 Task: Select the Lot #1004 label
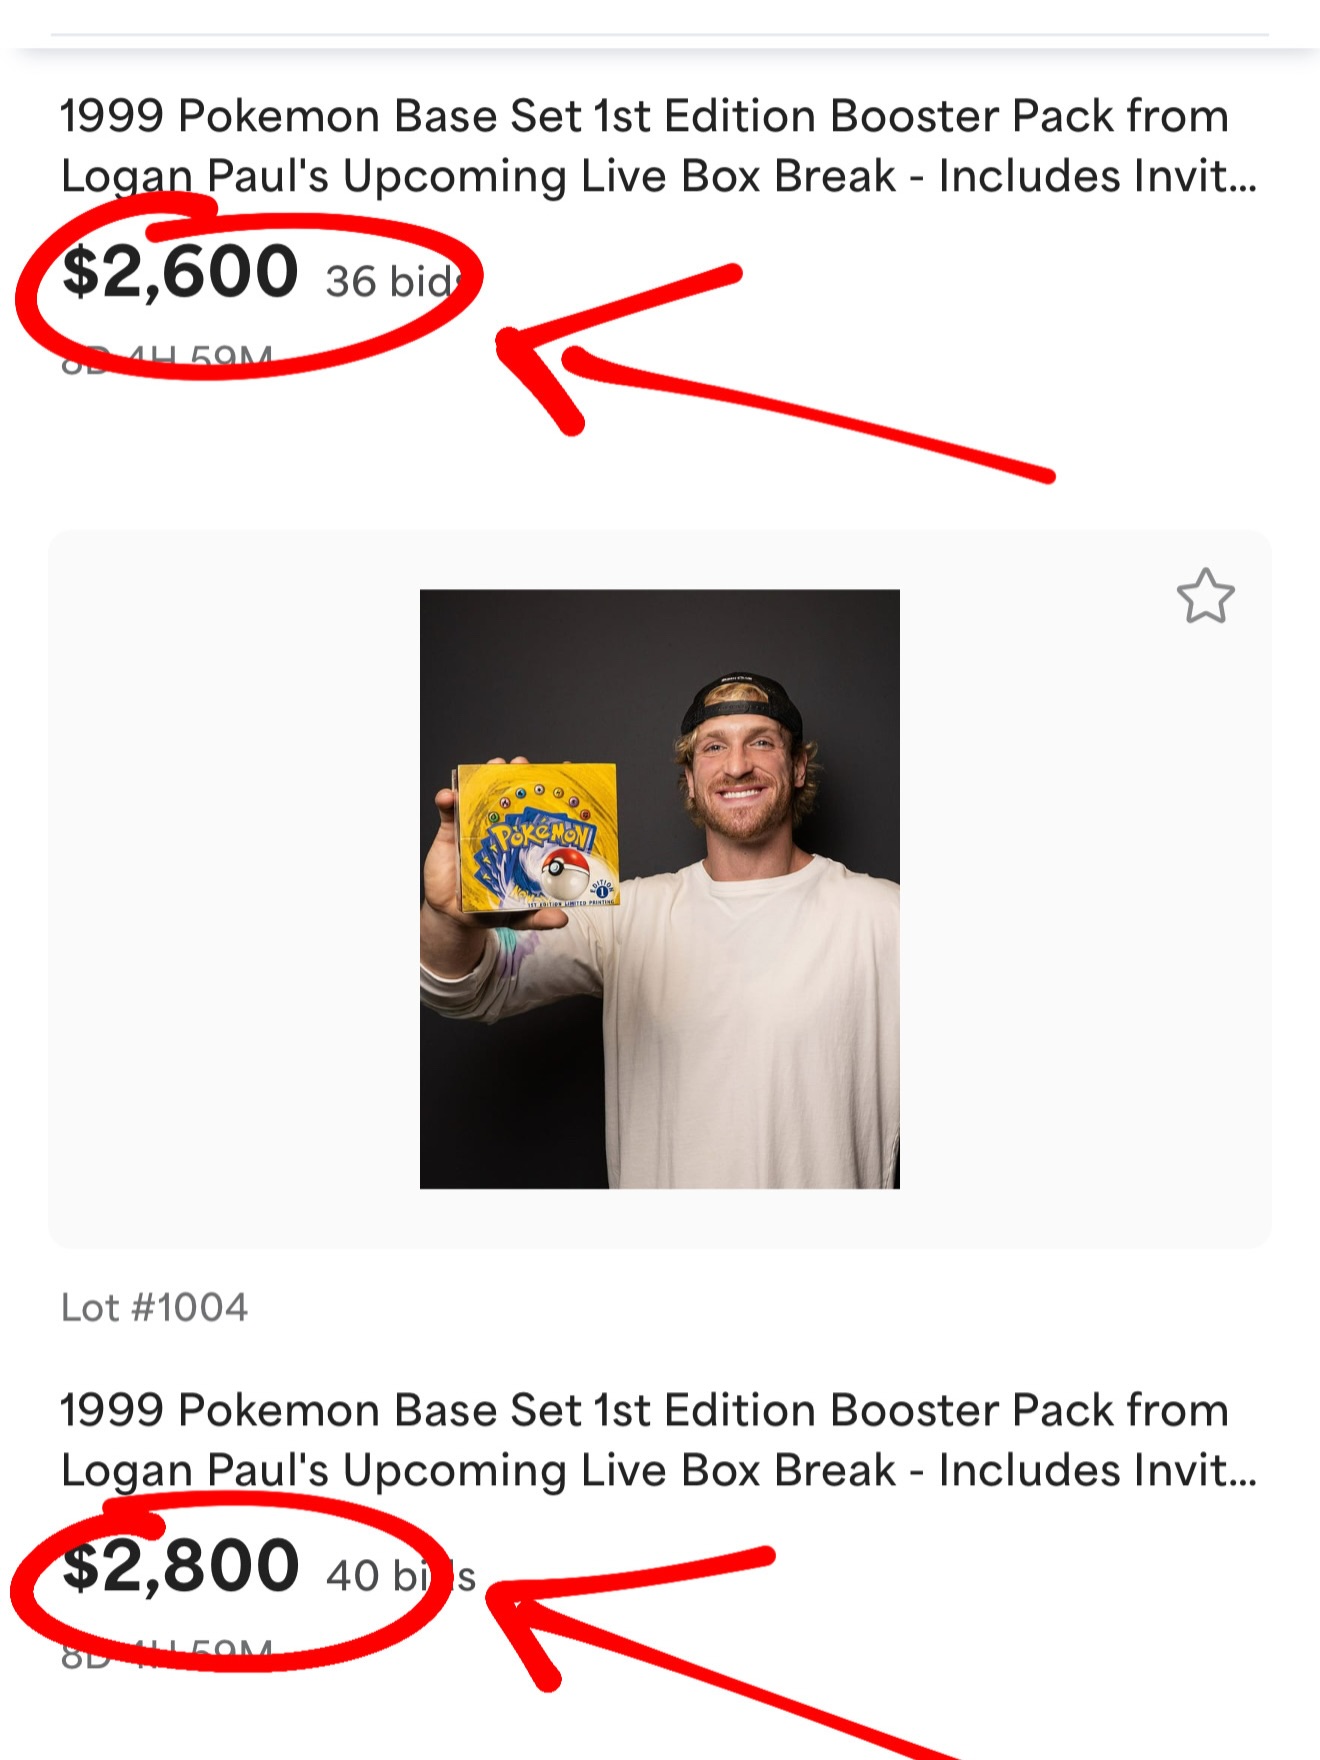point(154,1308)
